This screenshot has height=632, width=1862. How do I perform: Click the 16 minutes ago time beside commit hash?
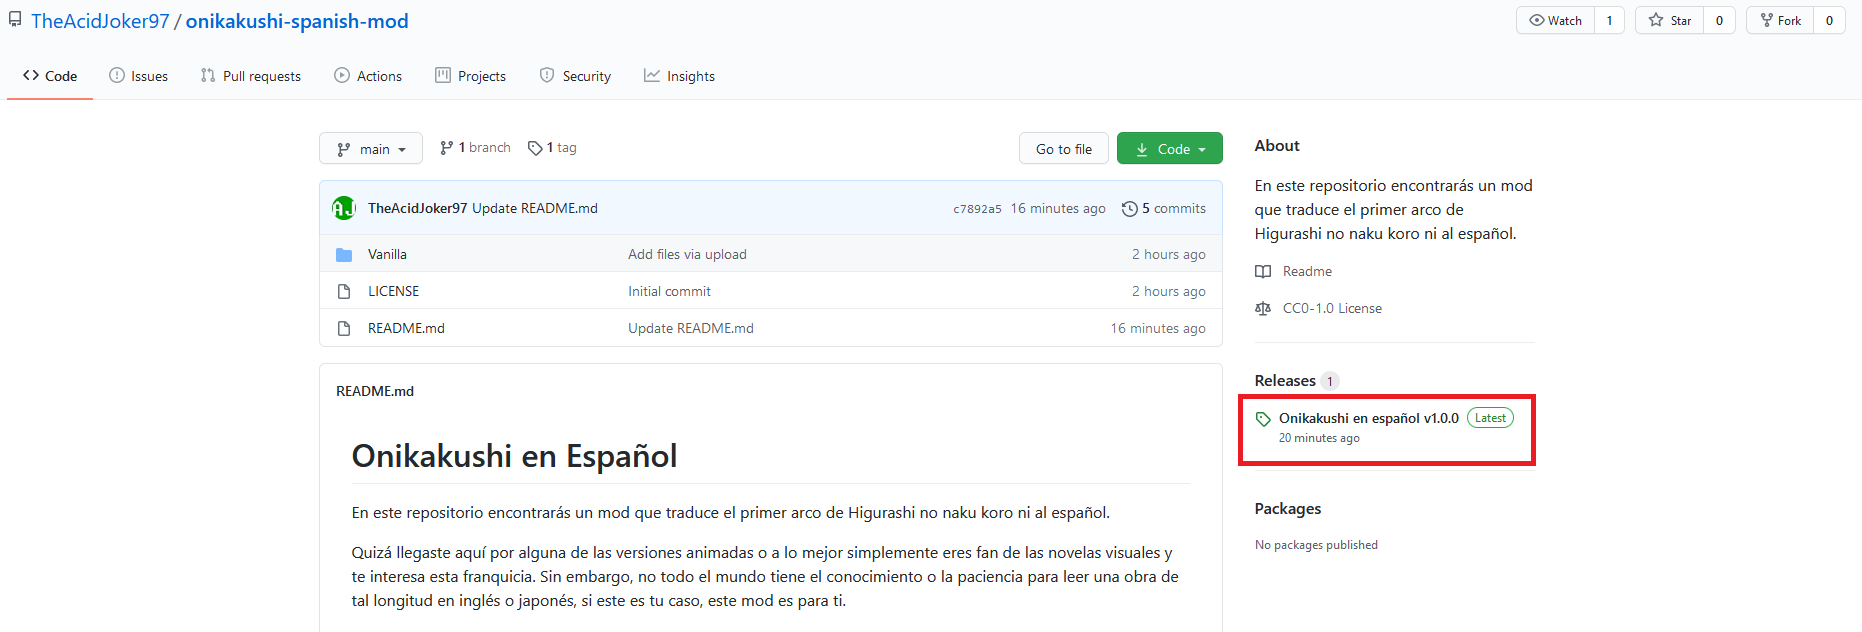(x=1058, y=208)
